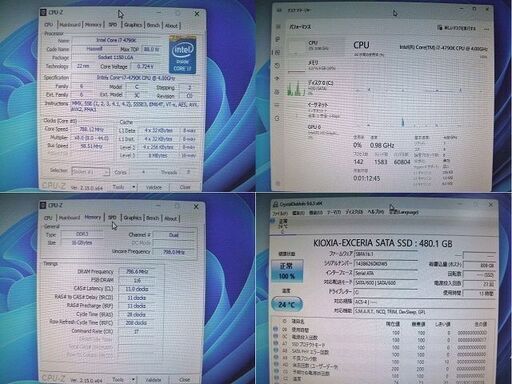This screenshot has height=384, width=512.
Task: Open ヘルプ(H) menu in CrystalDiskInfo
Action: pos(376,212)
